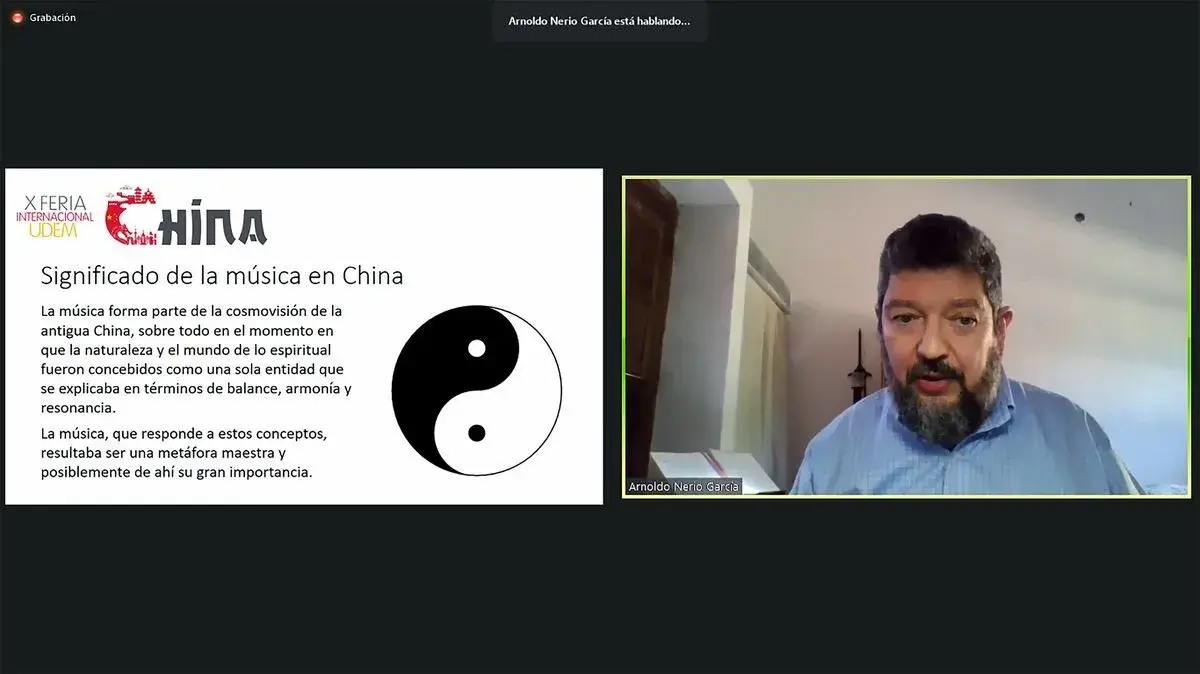Viewport: 1200px width, 674px height.
Task: Click the slide title 'Significado de la música en China'
Action: click(222, 275)
